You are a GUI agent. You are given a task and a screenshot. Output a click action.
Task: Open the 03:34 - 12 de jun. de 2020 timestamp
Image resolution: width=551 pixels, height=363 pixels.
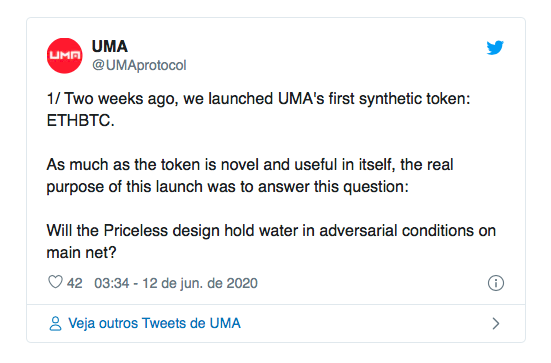coord(176,283)
